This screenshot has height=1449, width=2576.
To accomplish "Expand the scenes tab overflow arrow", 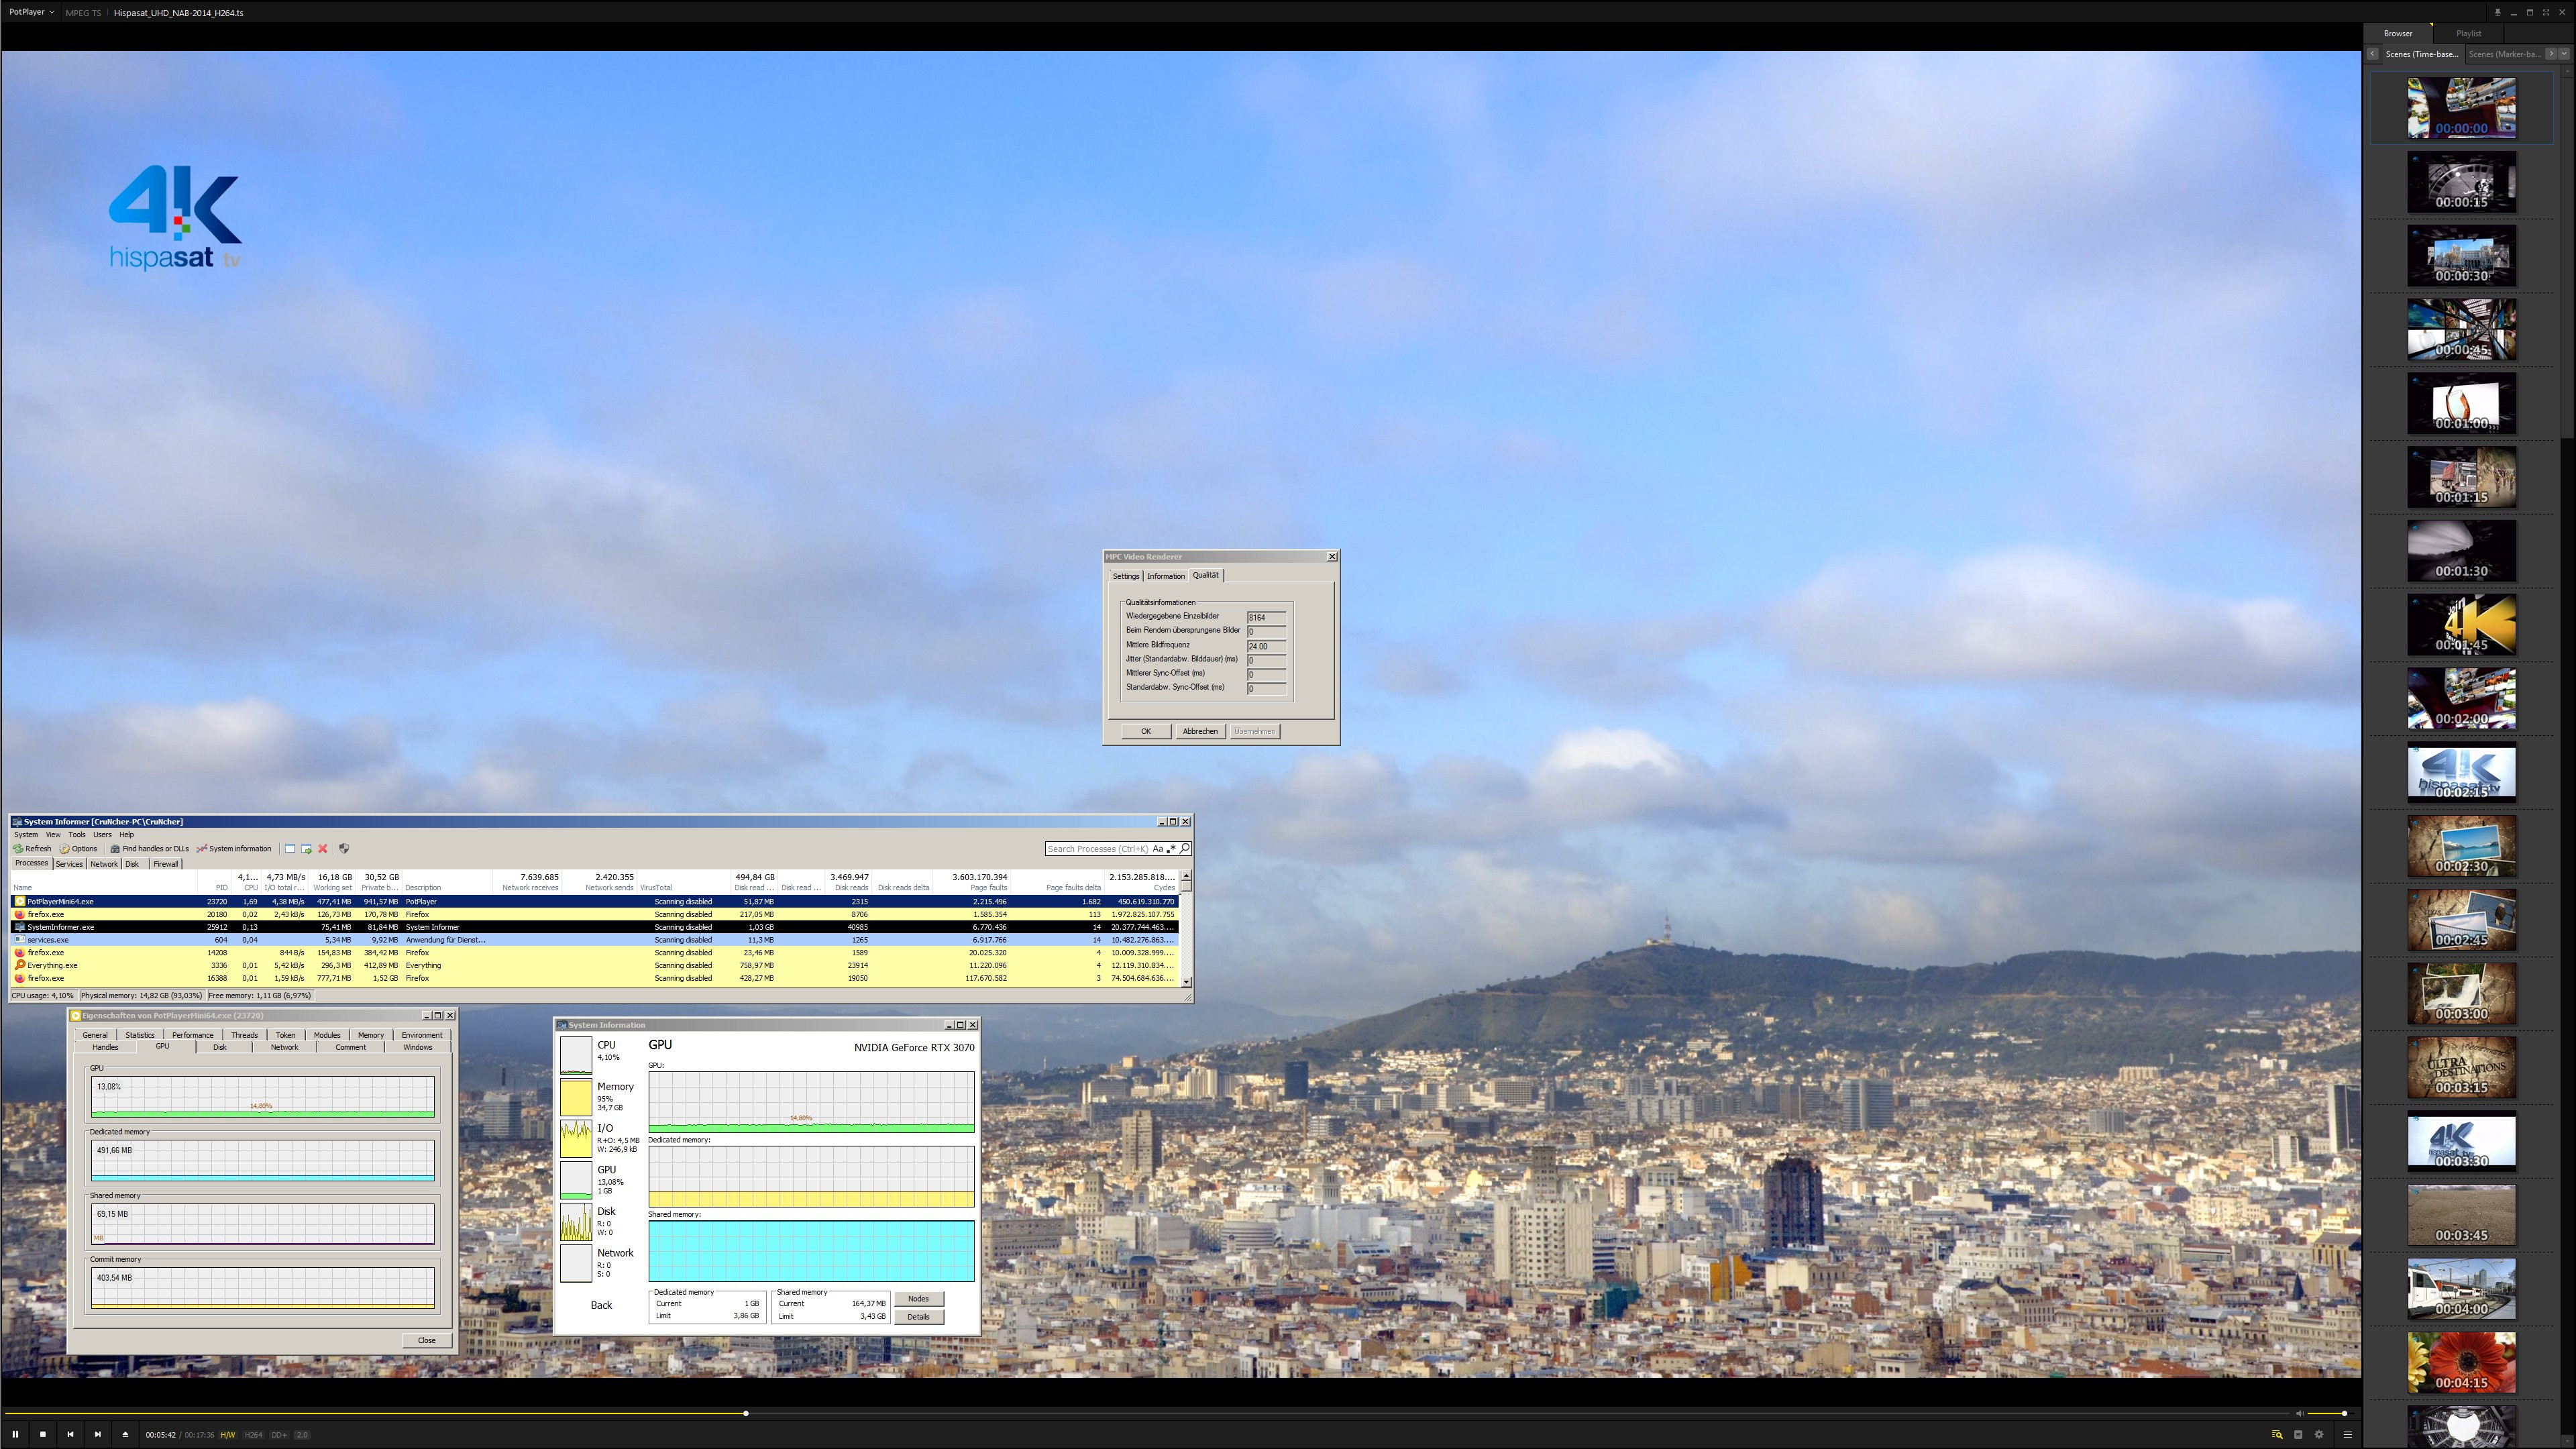I will click(2563, 54).
